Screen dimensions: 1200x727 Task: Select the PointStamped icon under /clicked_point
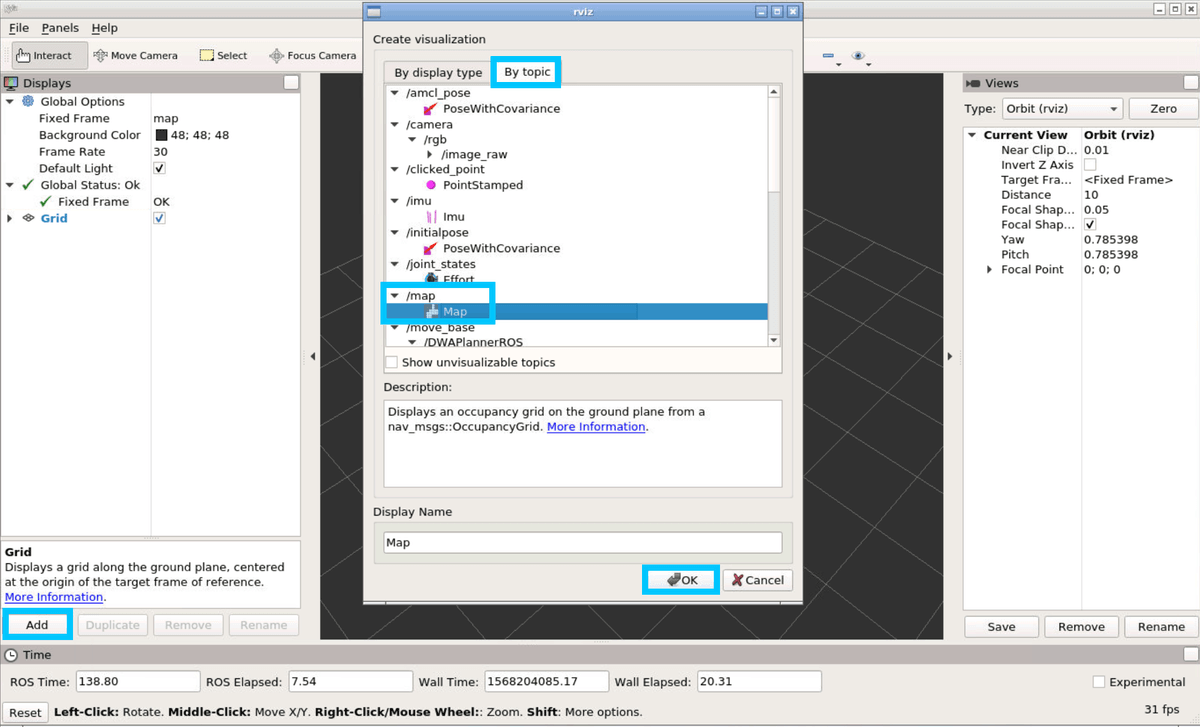(x=430, y=185)
